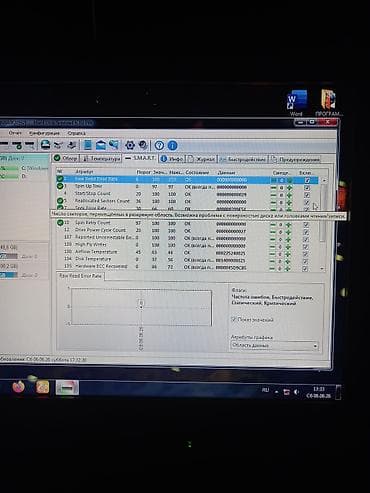Click the minus icon in Drive Power Cycle Count row

(273, 232)
